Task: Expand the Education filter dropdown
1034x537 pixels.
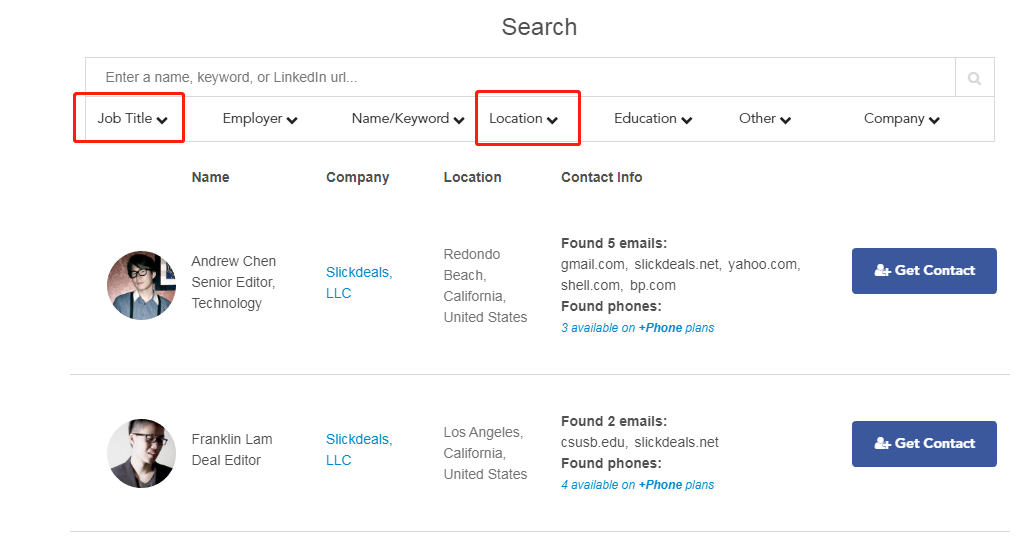Action: (x=653, y=119)
